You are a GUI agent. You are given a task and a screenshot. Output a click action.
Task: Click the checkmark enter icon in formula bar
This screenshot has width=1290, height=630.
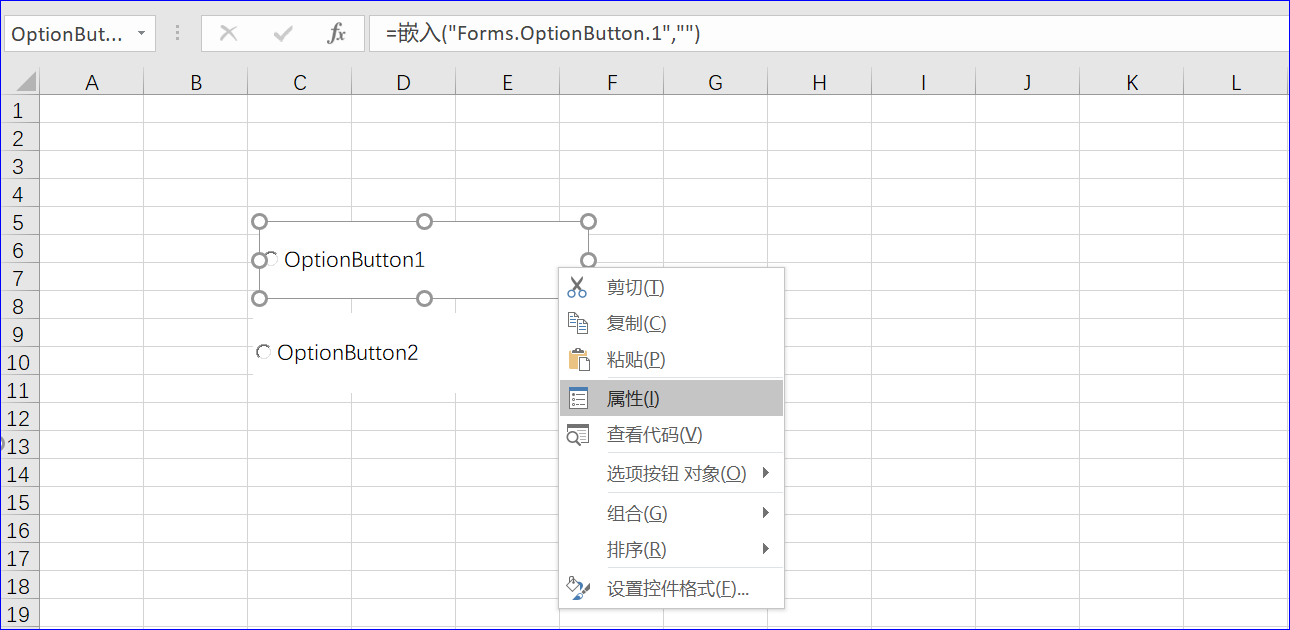pyautogui.click(x=282, y=32)
